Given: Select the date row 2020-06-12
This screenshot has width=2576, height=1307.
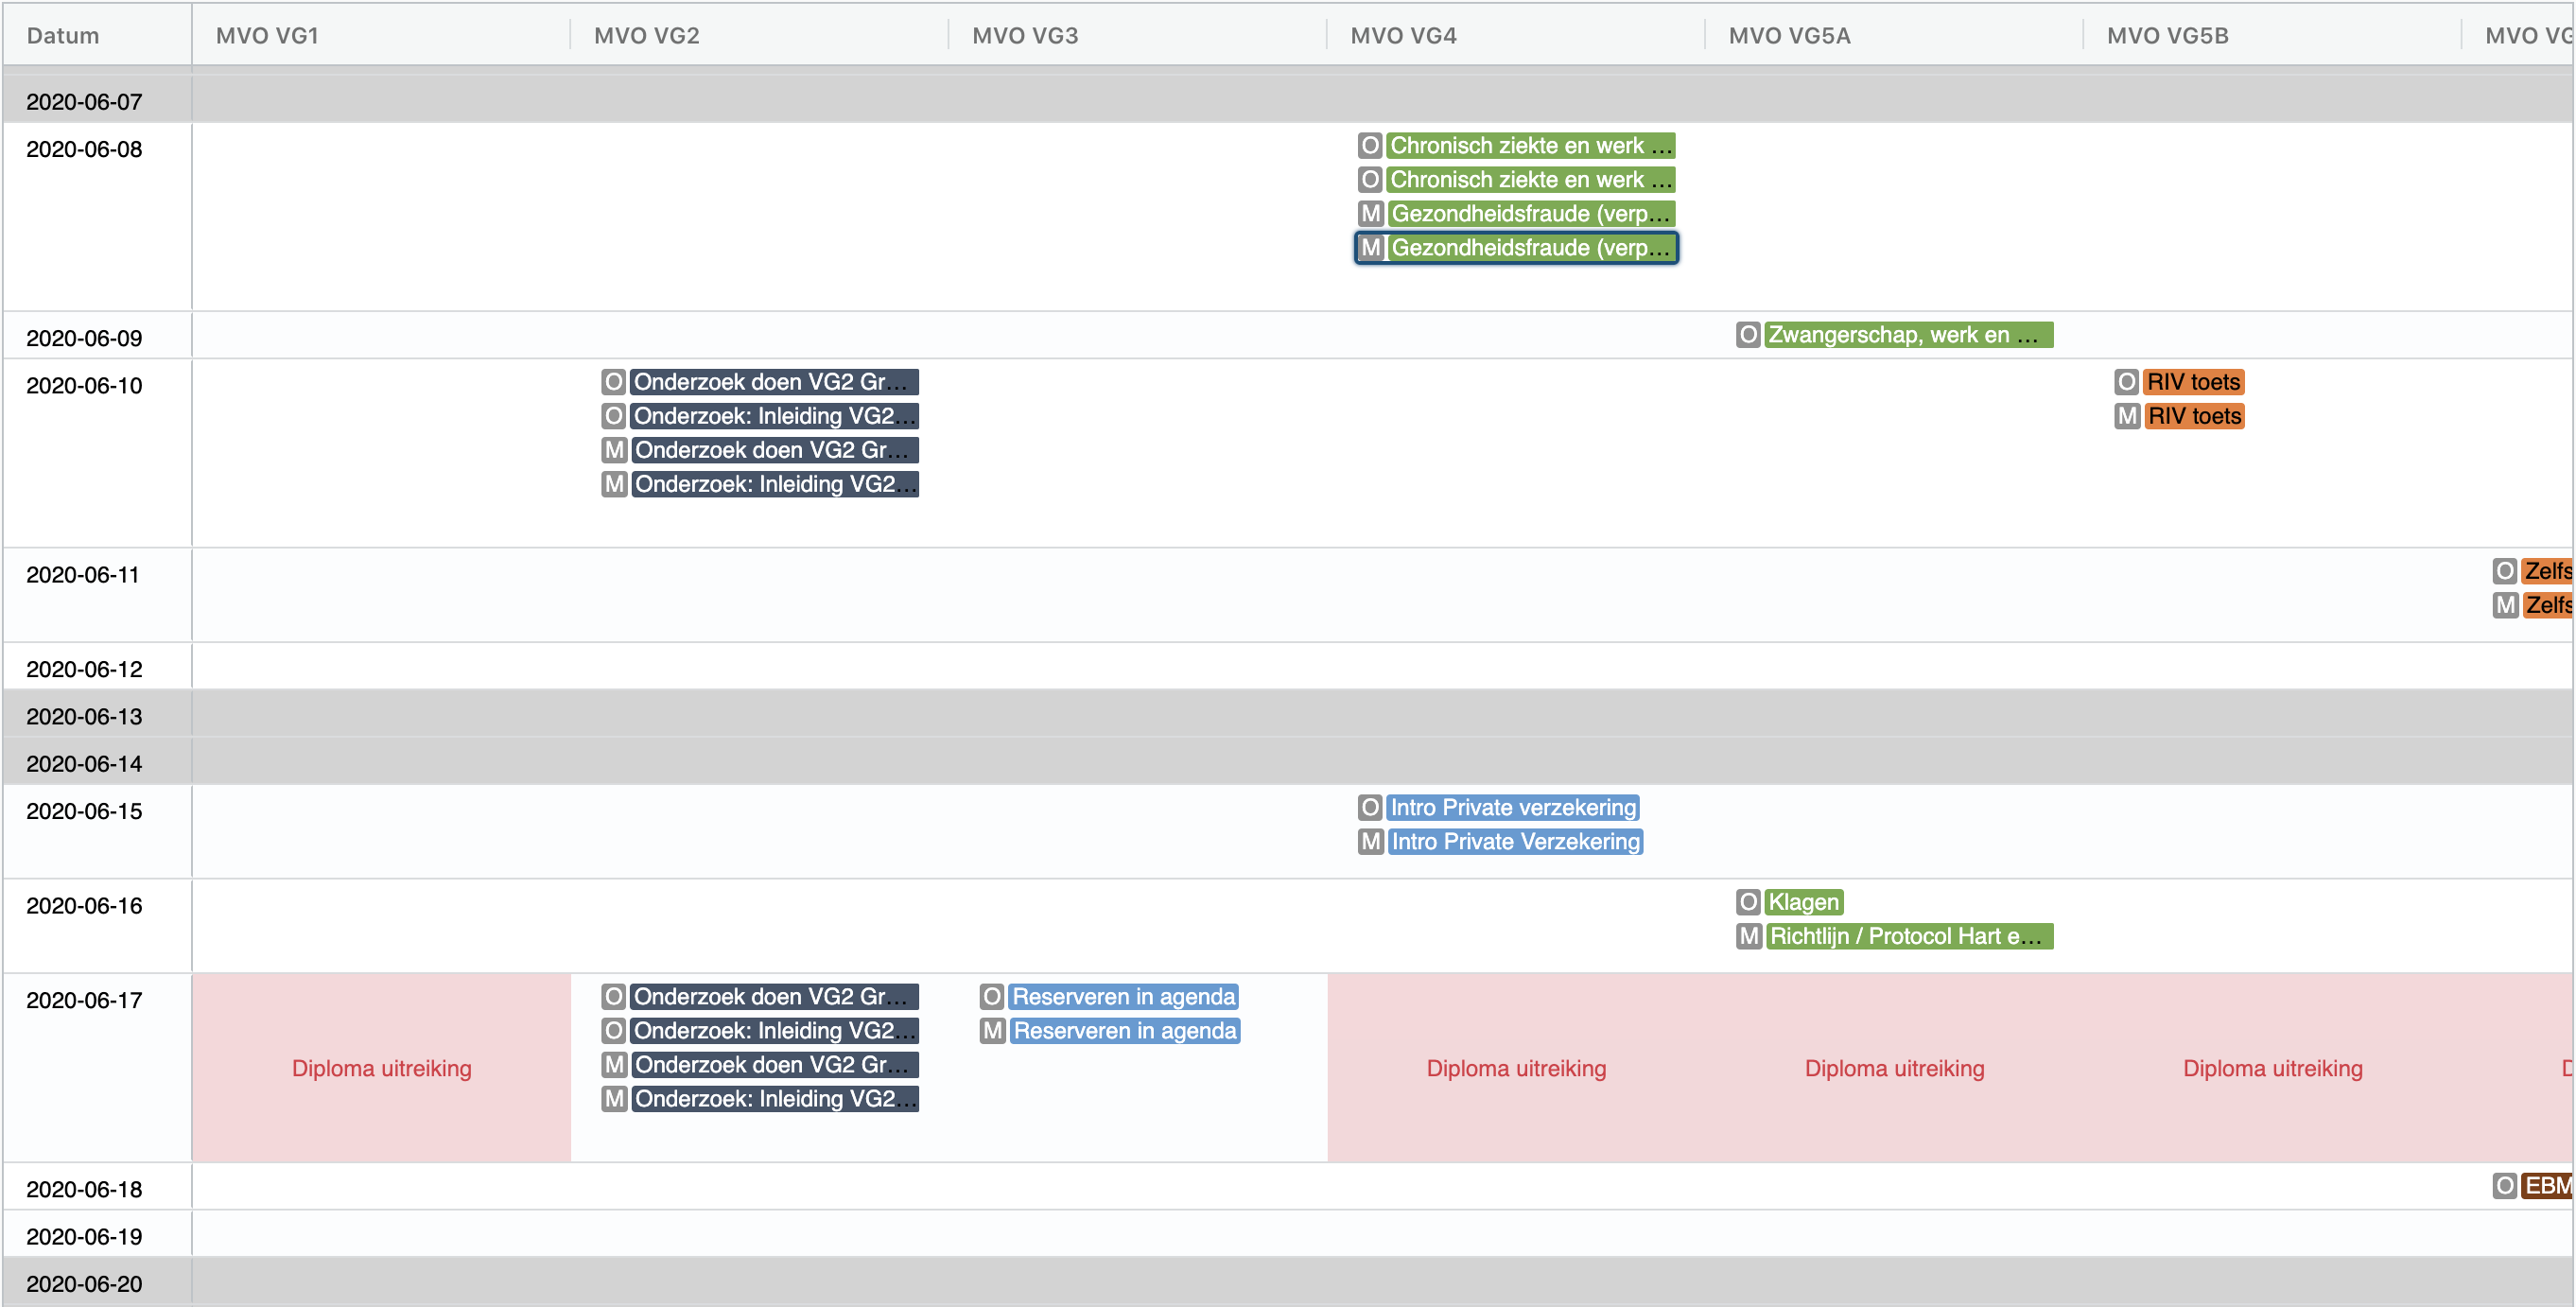Looking at the screenshot, I should coord(1288,666).
